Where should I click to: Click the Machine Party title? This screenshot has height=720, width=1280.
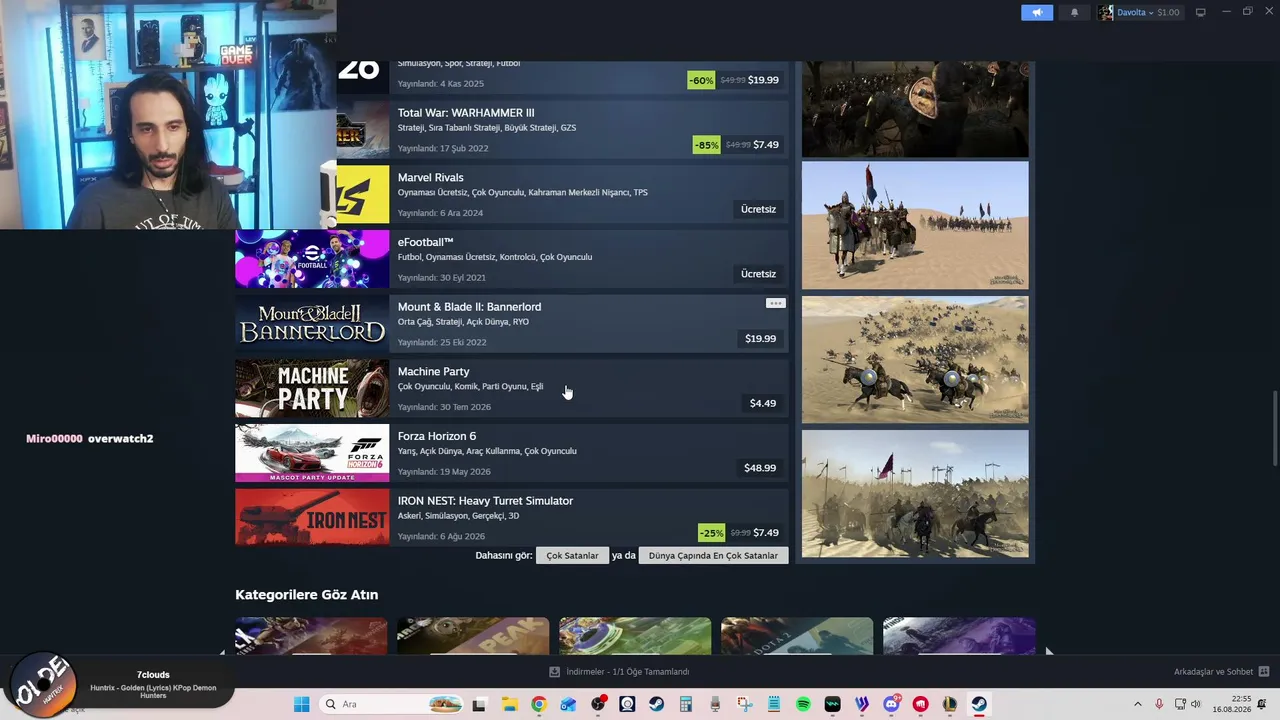pos(433,372)
